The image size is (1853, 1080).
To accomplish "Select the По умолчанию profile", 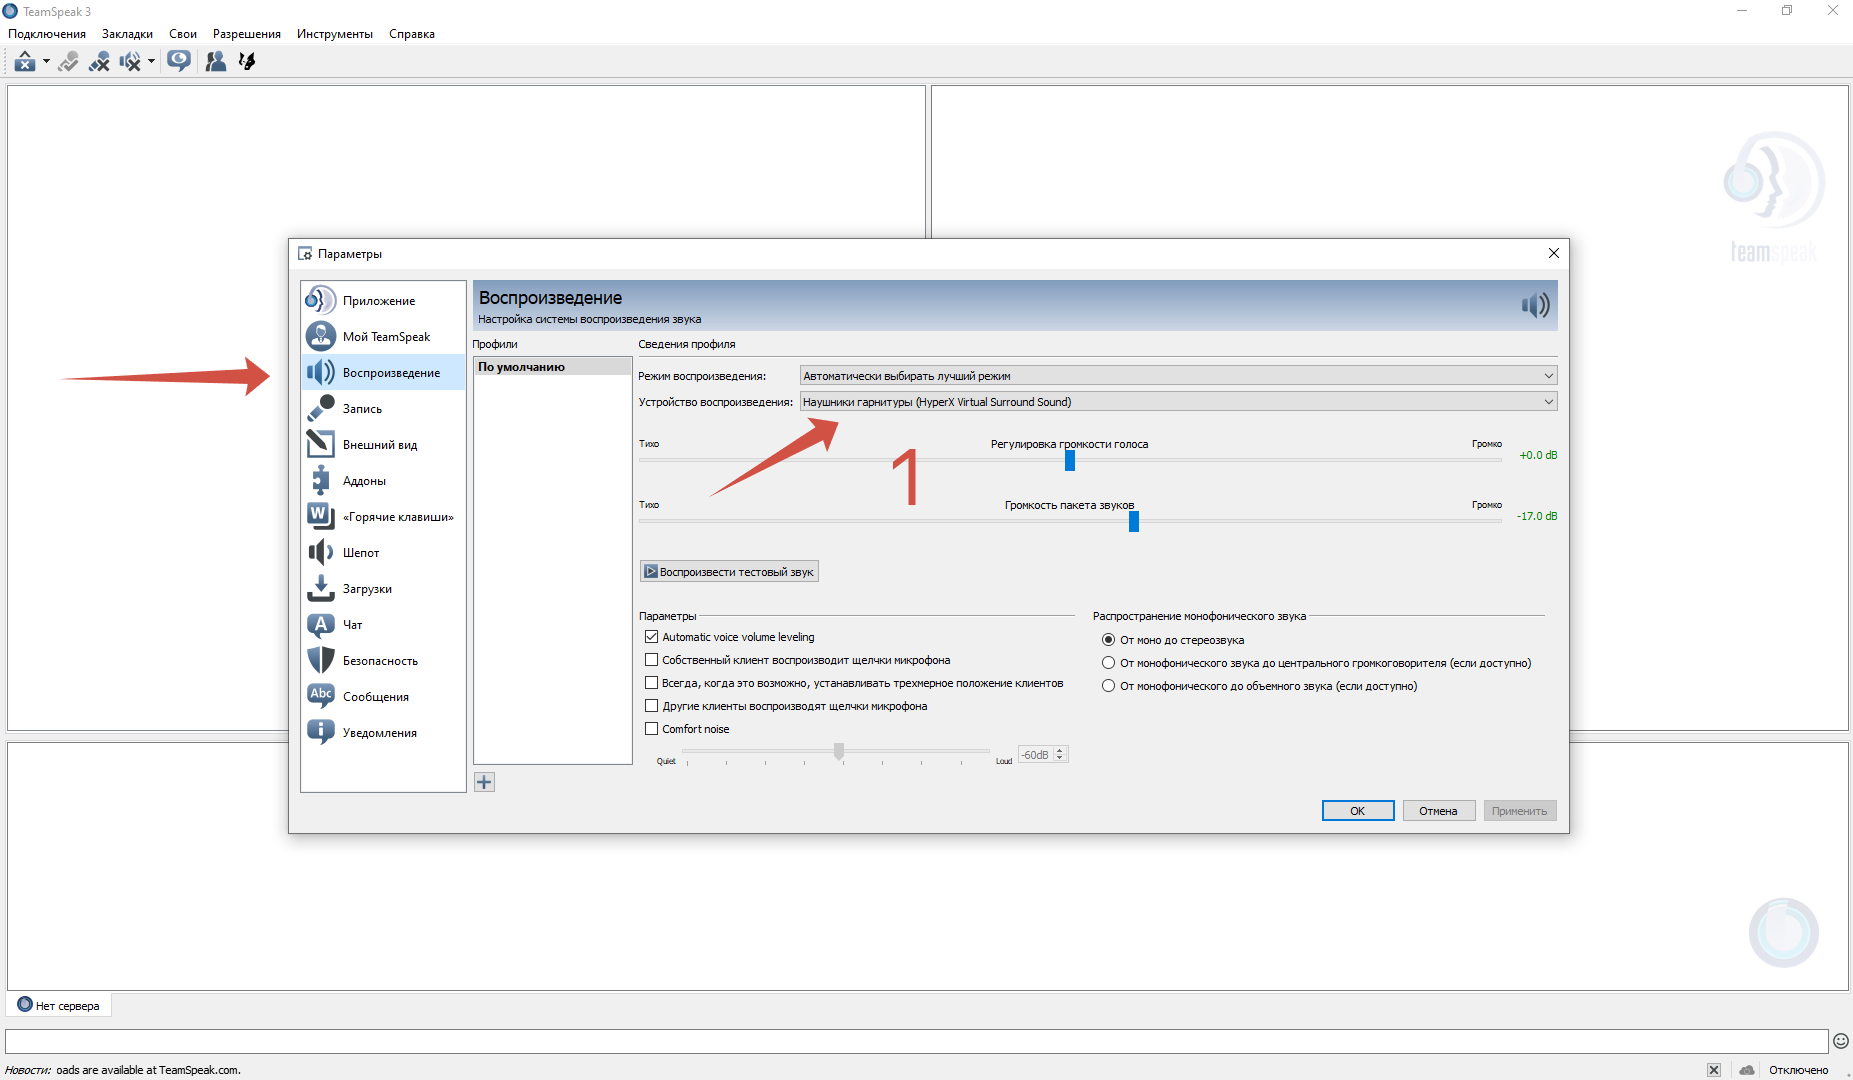I will [552, 367].
